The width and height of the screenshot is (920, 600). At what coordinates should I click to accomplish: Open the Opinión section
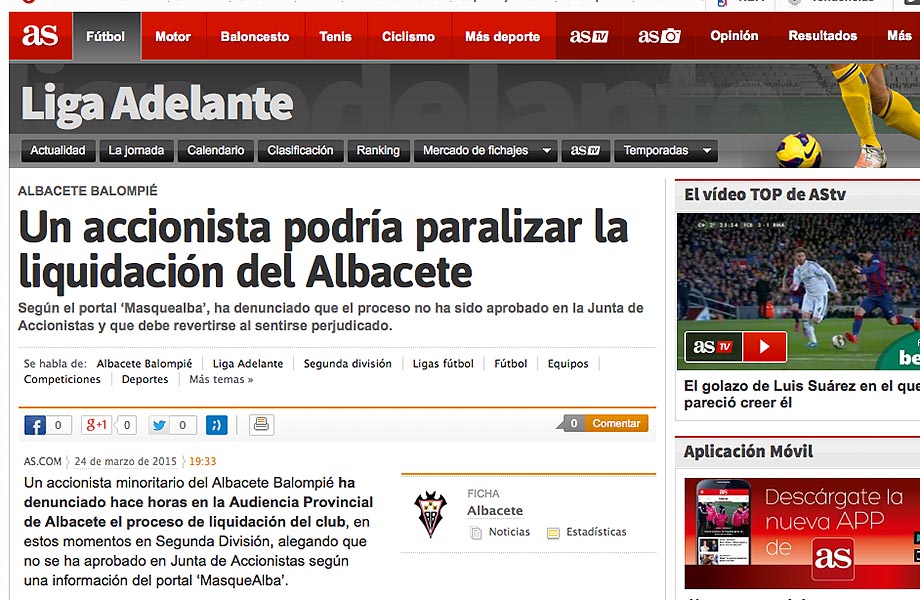point(734,36)
